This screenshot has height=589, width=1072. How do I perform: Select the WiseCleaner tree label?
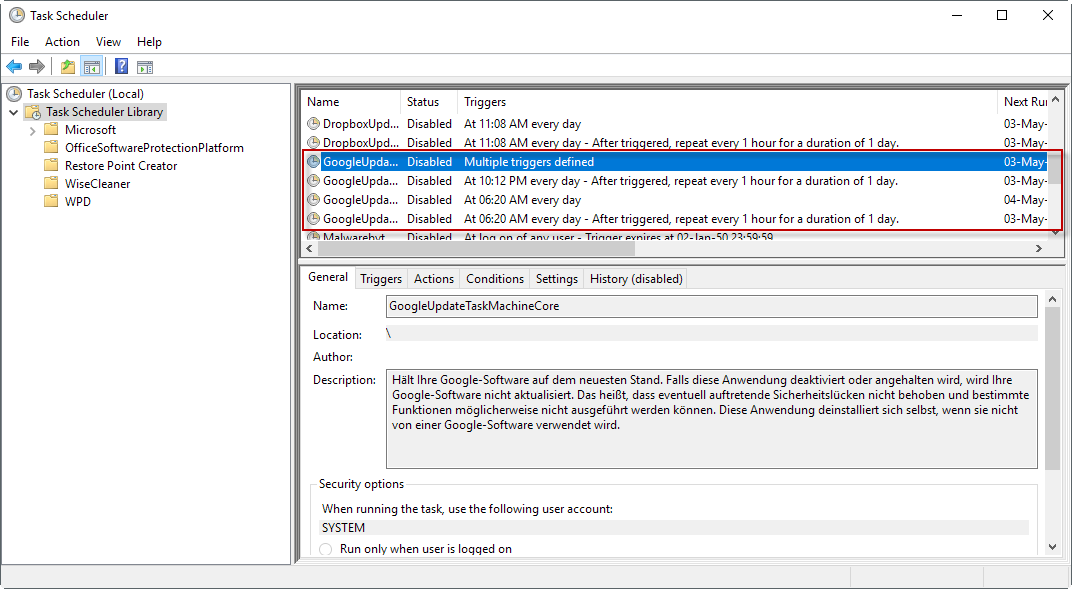(x=97, y=183)
